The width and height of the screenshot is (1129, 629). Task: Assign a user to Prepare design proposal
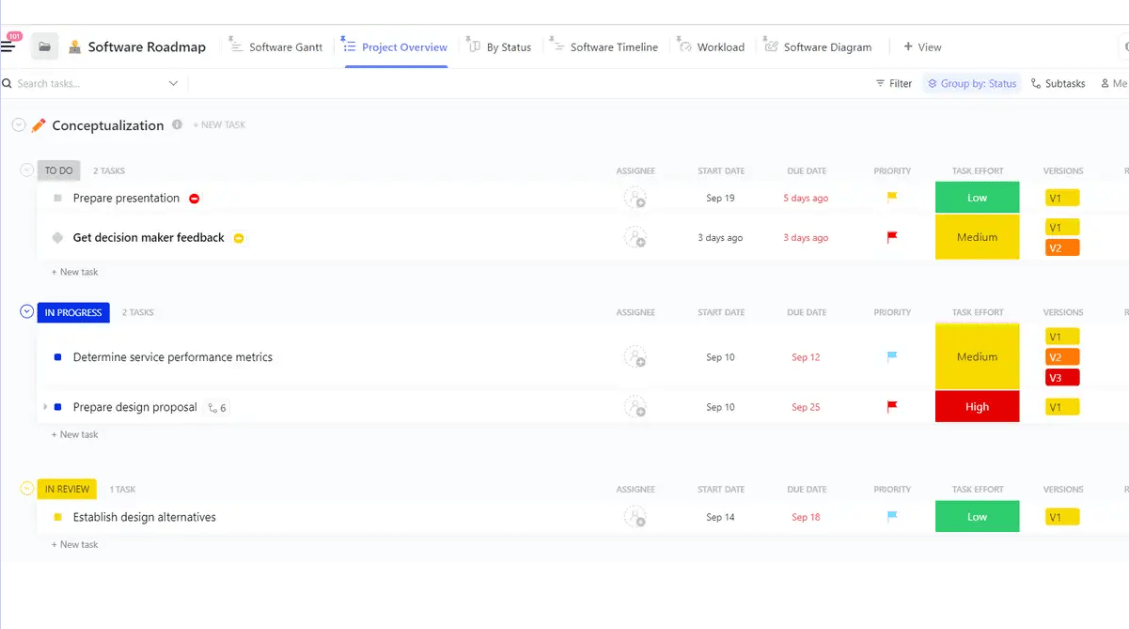tap(635, 407)
